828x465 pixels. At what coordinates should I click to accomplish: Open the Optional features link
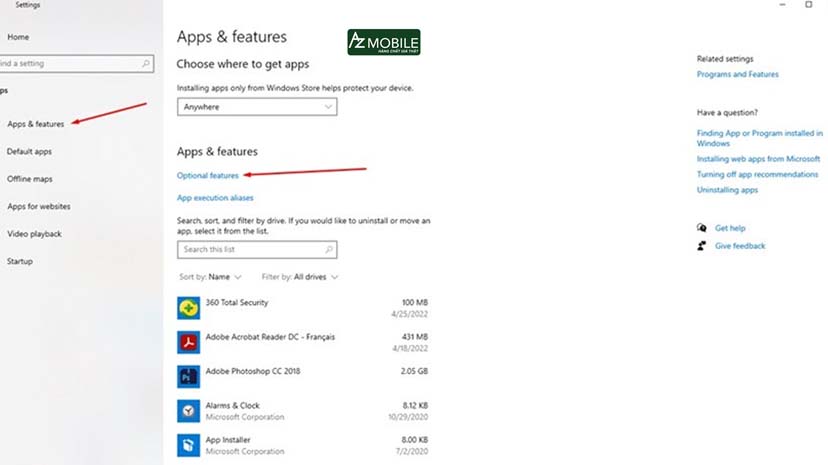pyautogui.click(x=208, y=176)
